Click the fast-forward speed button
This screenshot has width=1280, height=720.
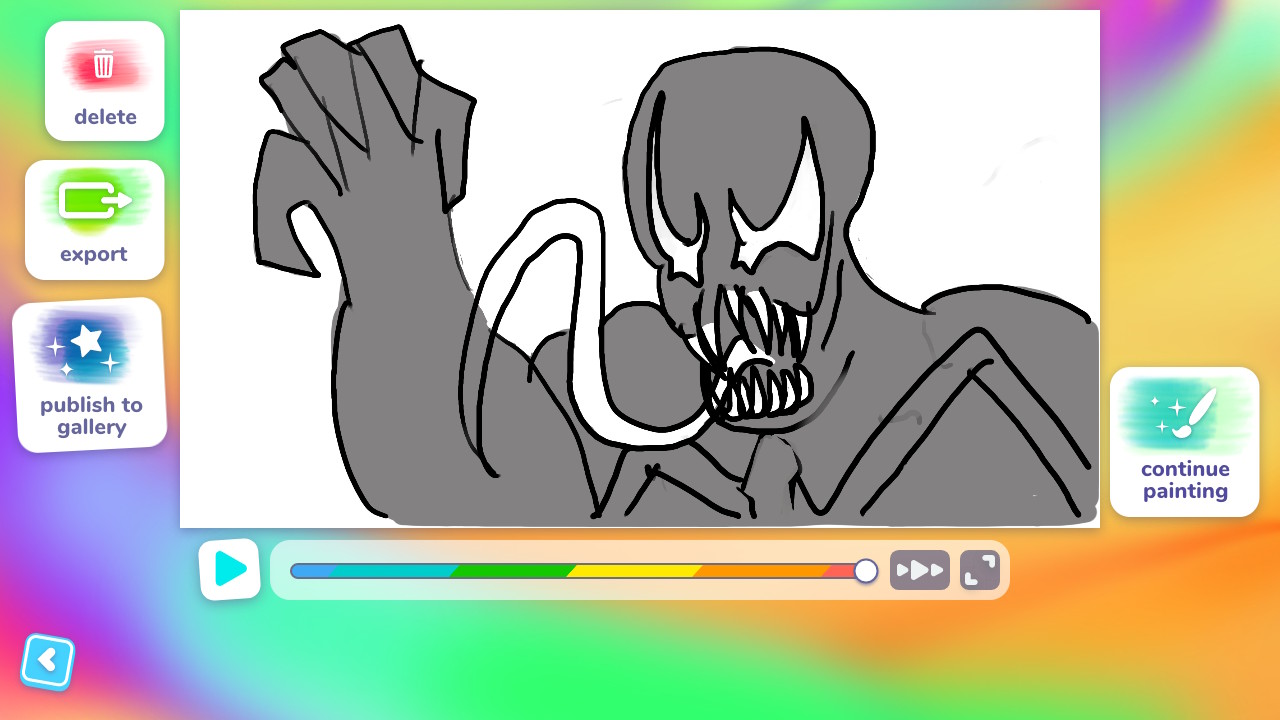point(920,570)
